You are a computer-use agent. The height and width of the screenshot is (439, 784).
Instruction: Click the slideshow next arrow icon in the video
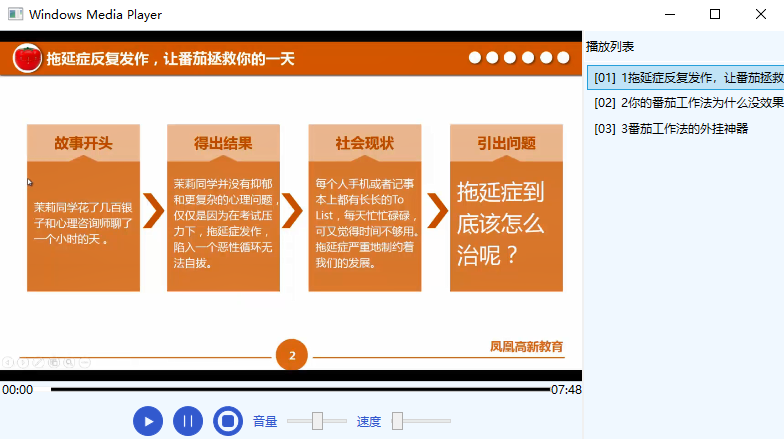[23, 362]
